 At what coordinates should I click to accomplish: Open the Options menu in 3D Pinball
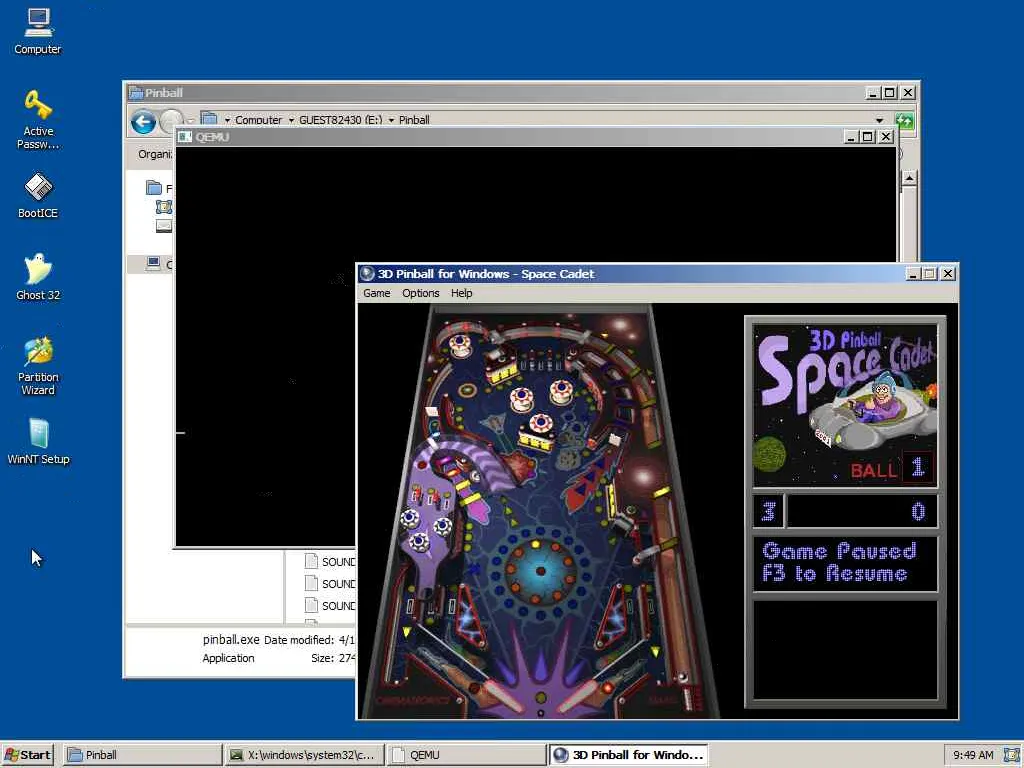coord(421,293)
